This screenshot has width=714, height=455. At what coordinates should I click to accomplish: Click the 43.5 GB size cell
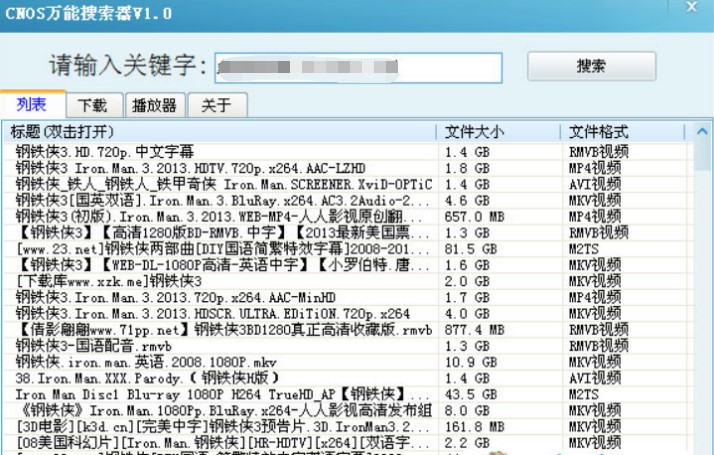[x=470, y=394]
